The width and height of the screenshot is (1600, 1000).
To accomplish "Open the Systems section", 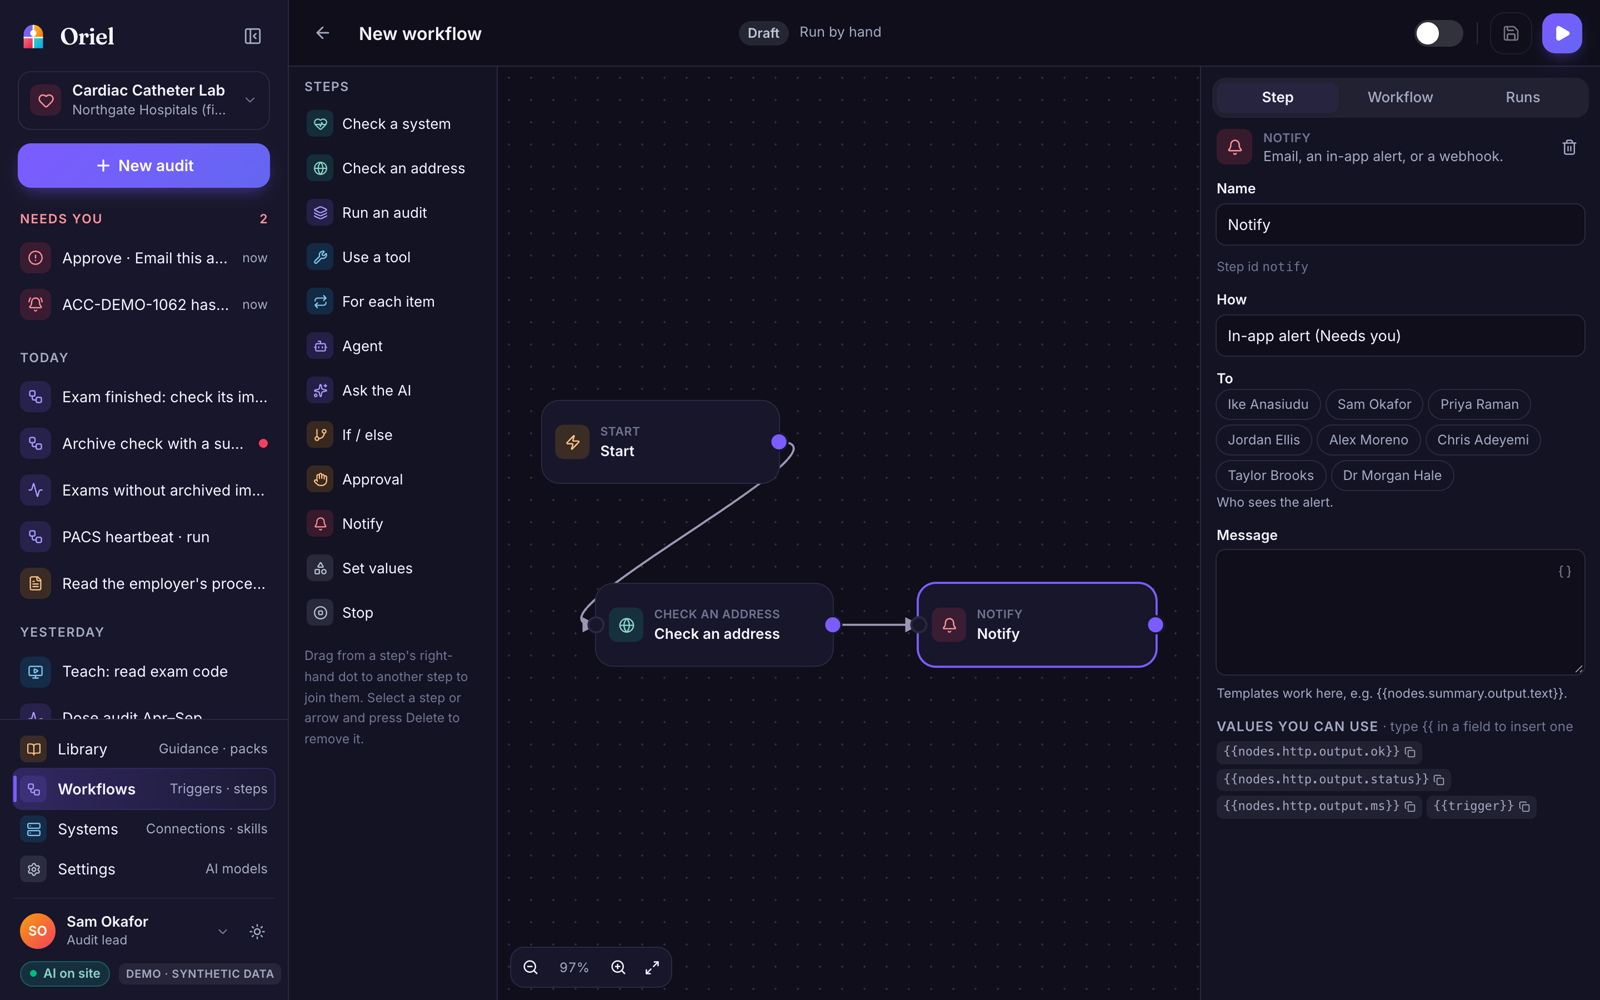I will [144, 829].
